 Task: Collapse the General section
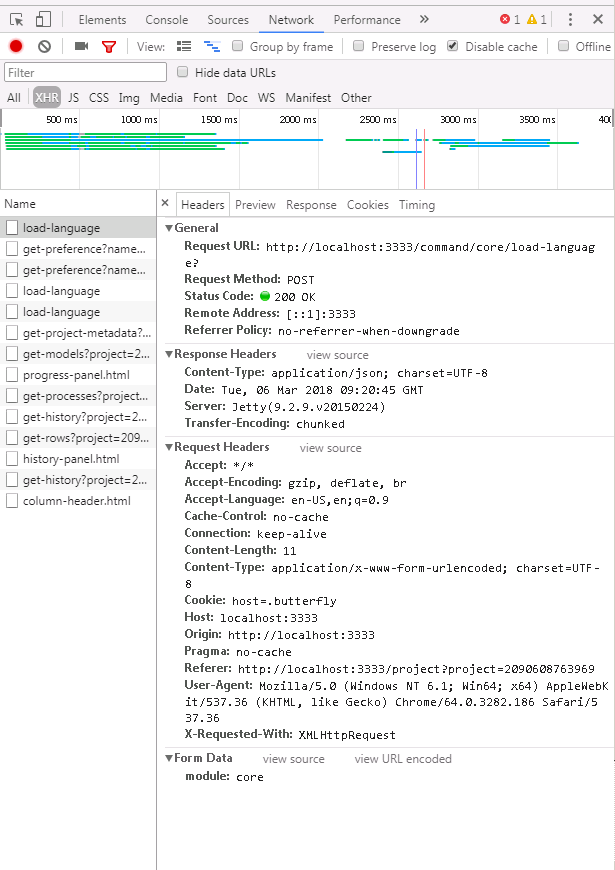pyautogui.click(x=169, y=228)
